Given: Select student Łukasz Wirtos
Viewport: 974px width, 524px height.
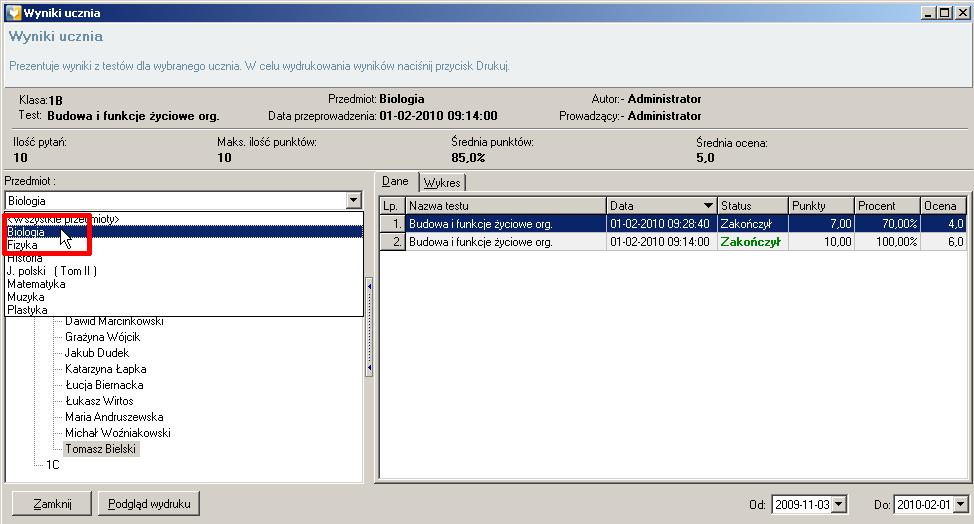Looking at the screenshot, I should click(x=99, y=401).
